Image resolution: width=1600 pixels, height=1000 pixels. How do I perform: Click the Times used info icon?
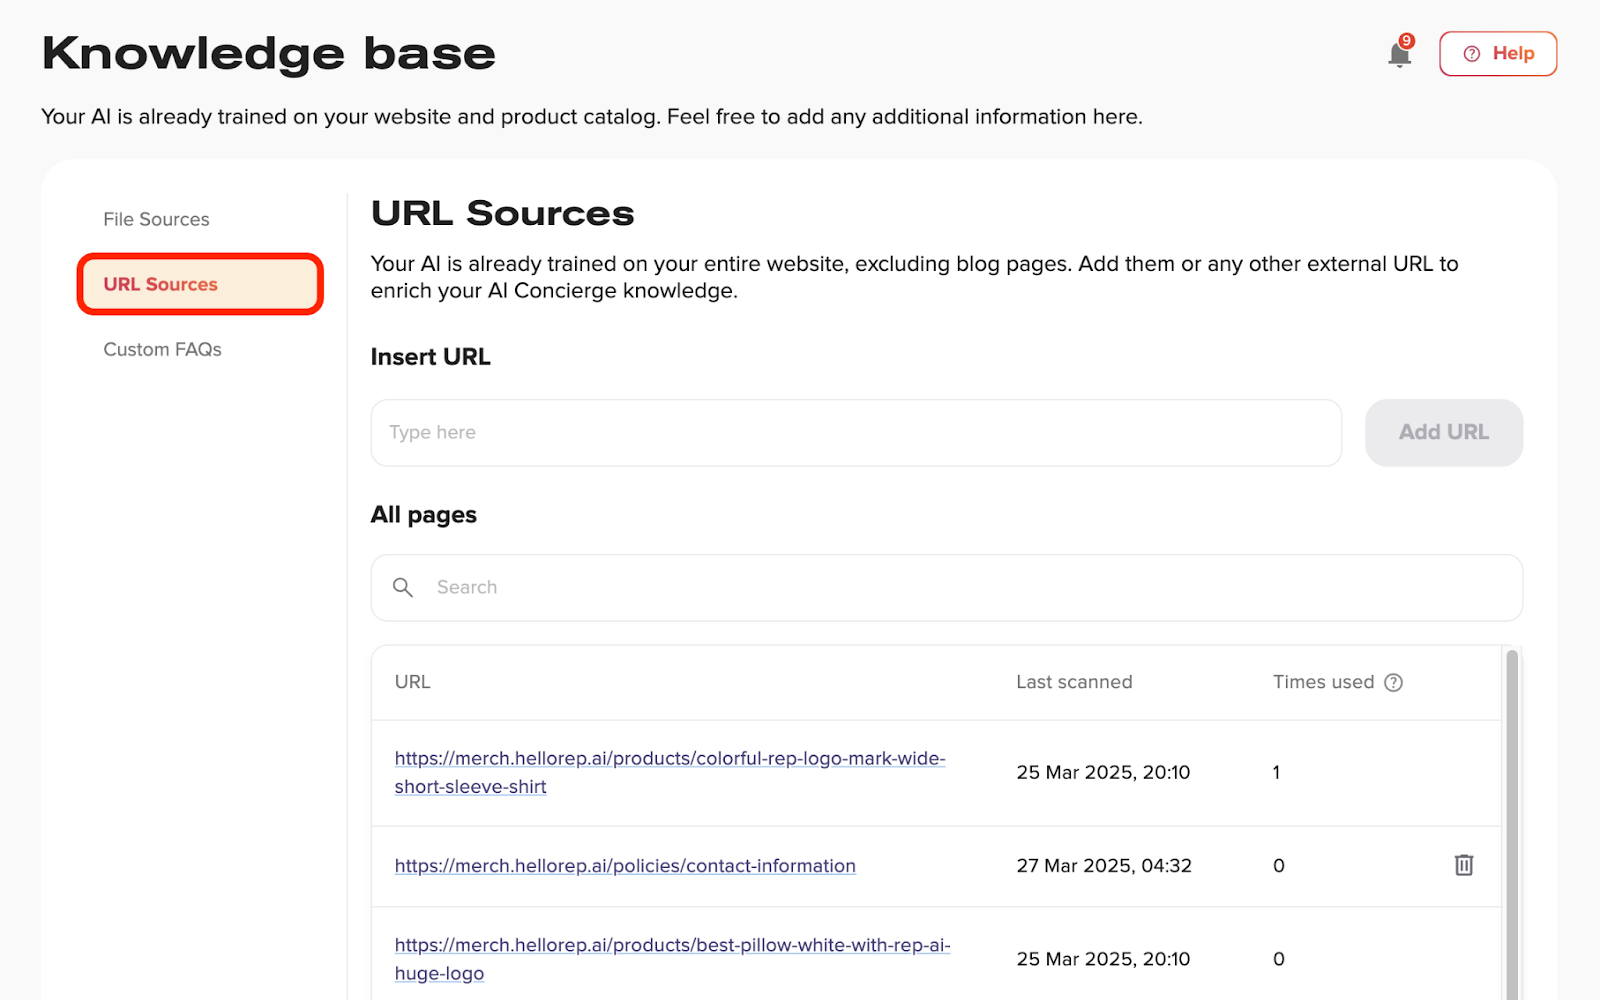1394,682
